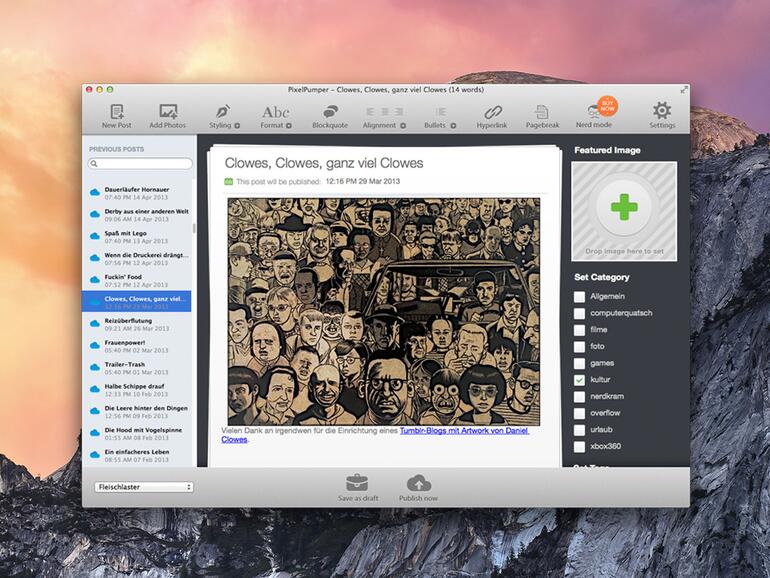770x578 pixels.
Task: Click the sidebar post list scrollbar
Action: point(194,229)
